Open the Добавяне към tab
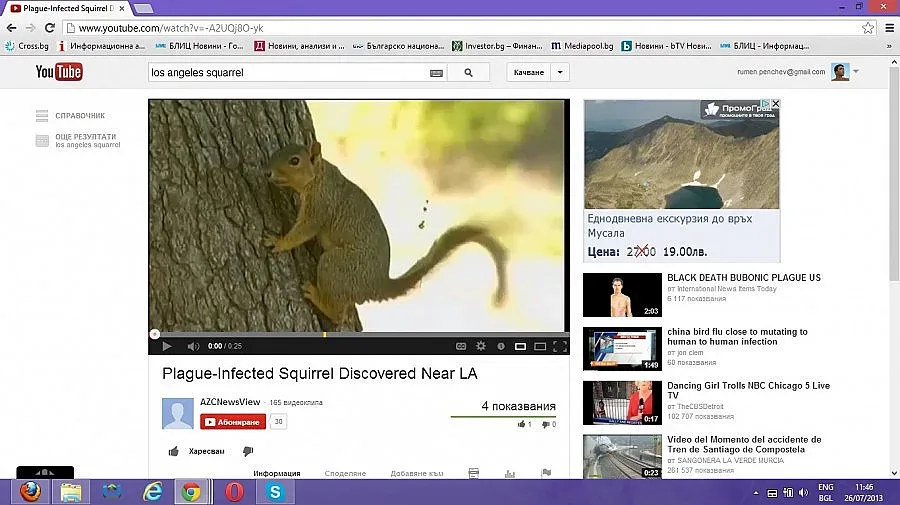Viewport: 900px width, 505px height. [x=415, y=473]
